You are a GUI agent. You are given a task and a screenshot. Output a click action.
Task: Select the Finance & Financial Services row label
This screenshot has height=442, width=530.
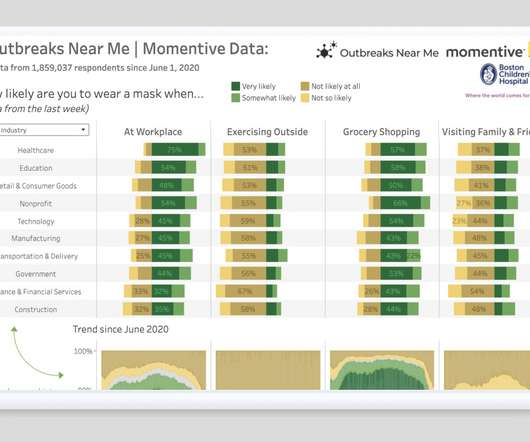coord(41,292)
